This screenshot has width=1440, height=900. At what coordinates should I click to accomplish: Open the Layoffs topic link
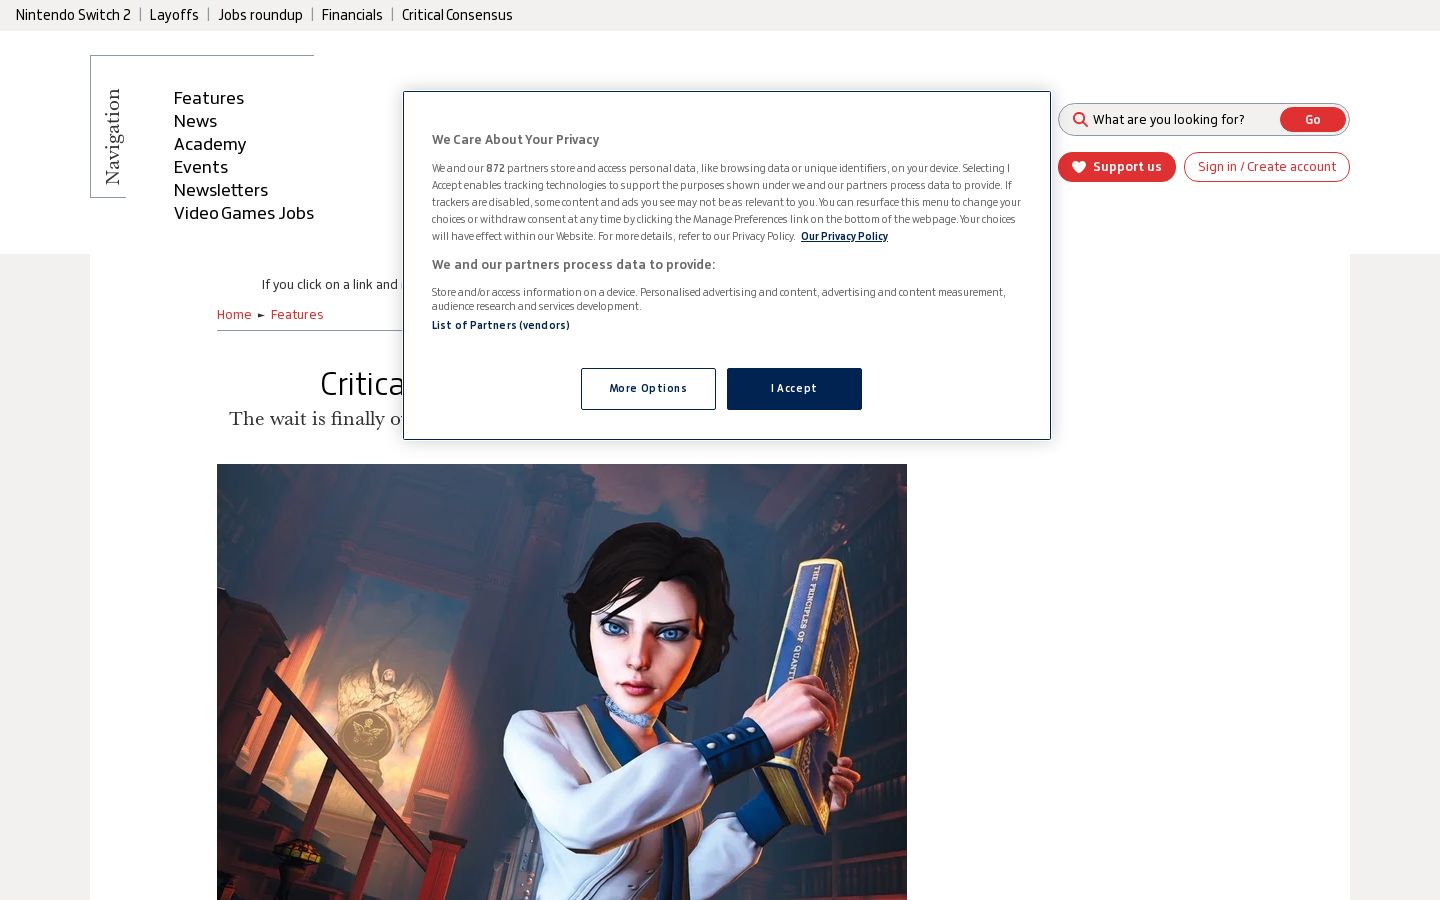pos(174,15)
